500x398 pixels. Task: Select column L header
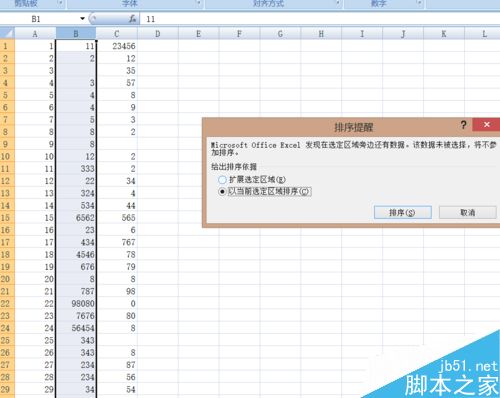pos(482,34)
